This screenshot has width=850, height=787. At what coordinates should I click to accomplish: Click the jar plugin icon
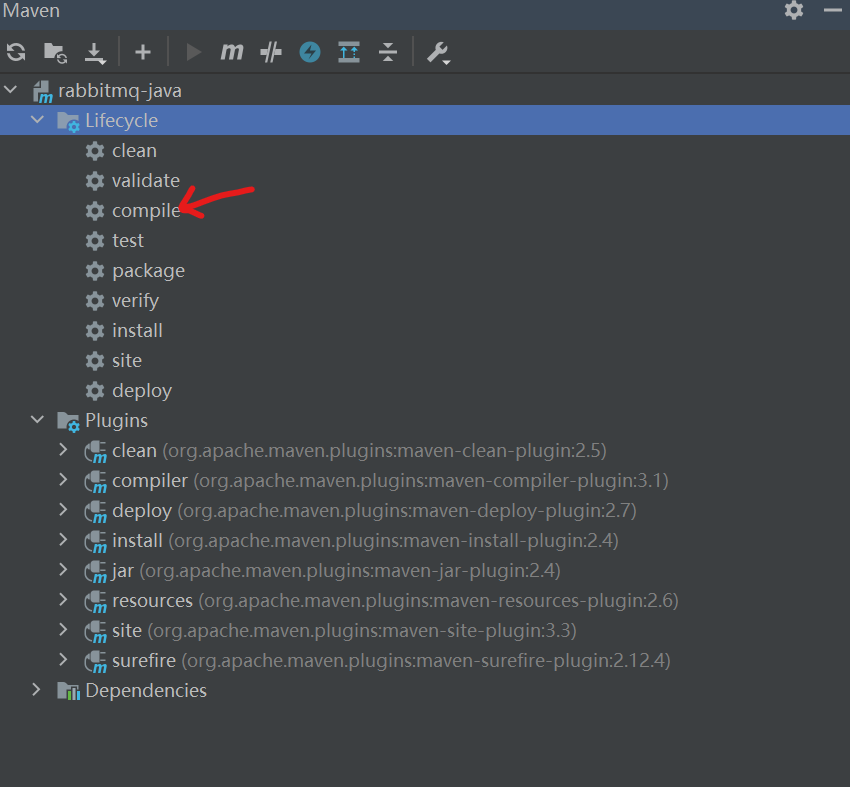tap(95, 572)
